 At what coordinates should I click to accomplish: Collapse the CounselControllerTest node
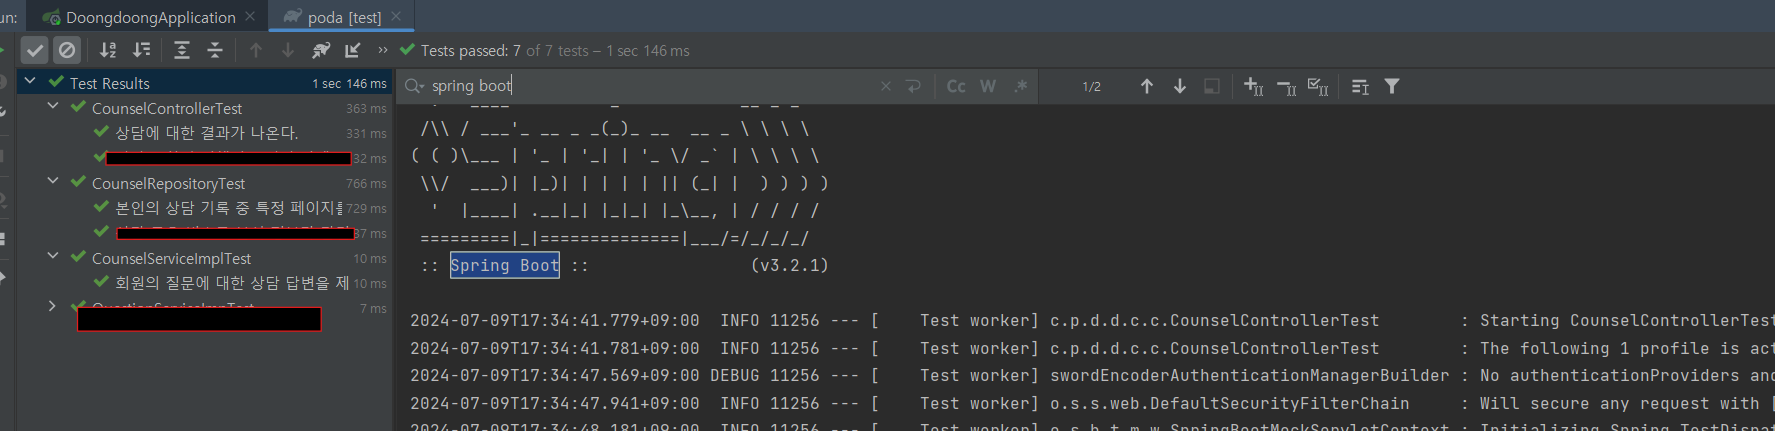pos(53,106)
